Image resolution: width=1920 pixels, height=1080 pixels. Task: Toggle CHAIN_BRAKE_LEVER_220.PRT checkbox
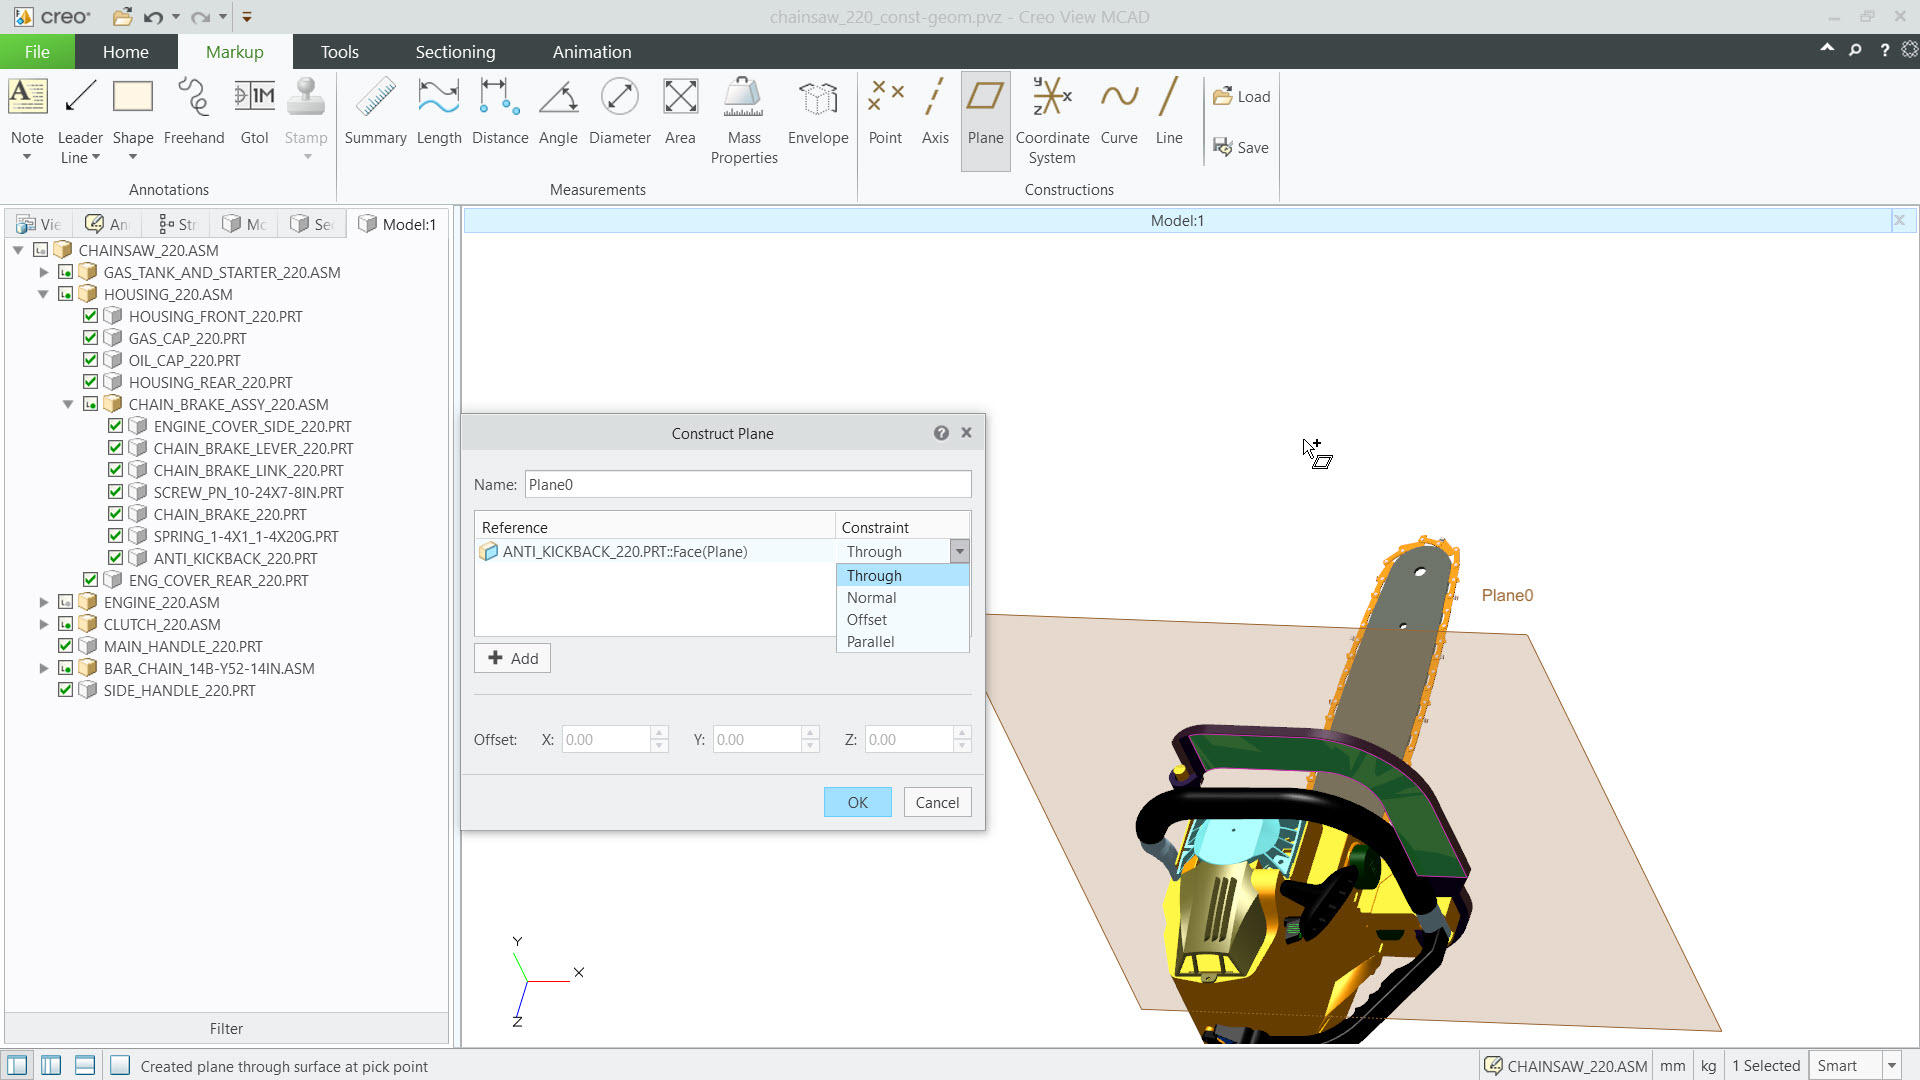point(115,448)
